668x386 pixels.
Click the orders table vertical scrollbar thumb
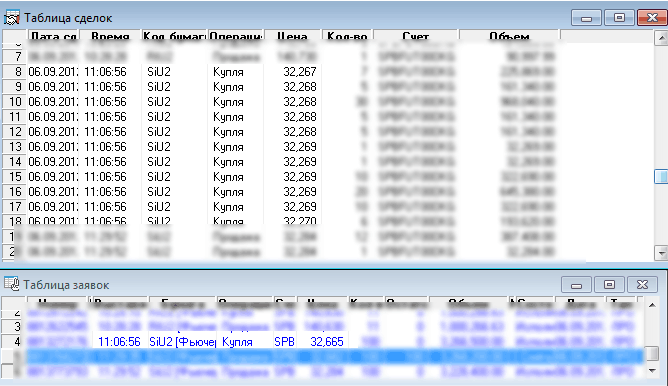coord(652,353)
